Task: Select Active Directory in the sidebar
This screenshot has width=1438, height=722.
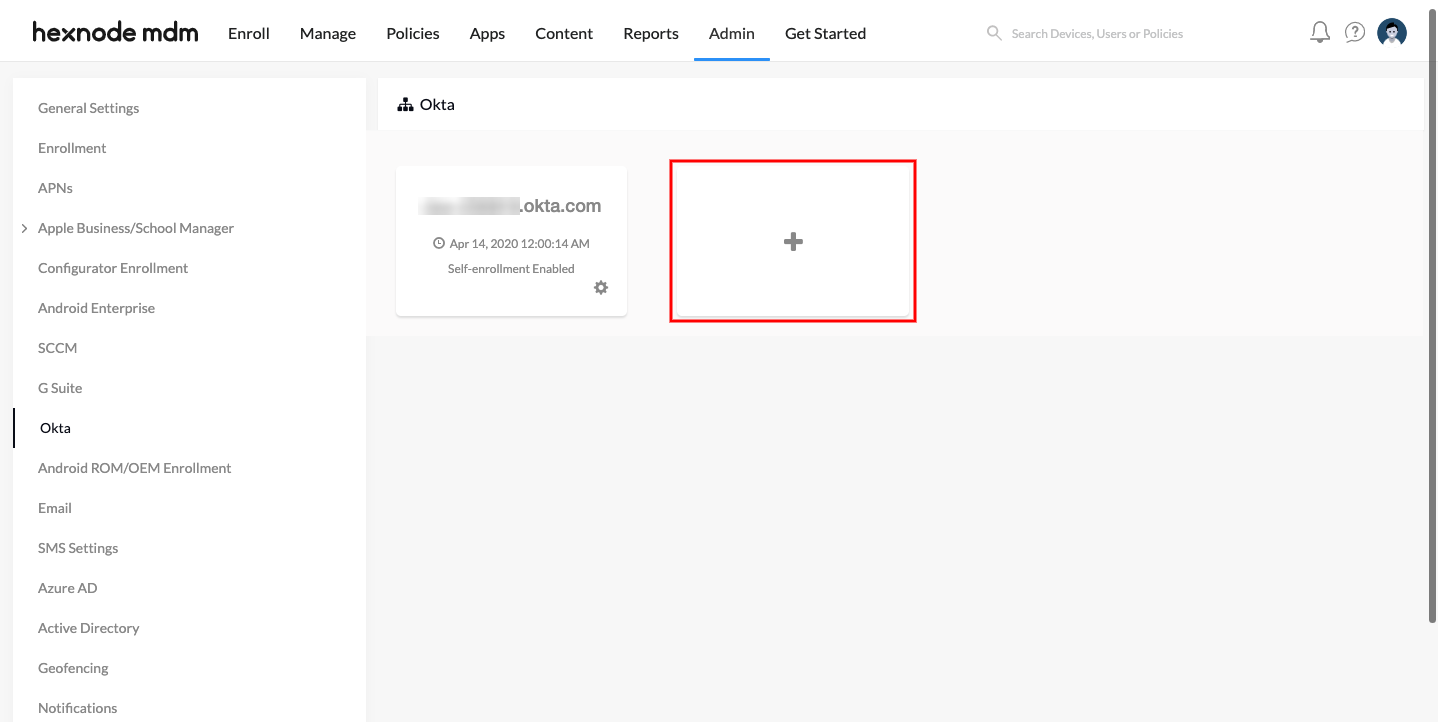Action: point(88,628)
